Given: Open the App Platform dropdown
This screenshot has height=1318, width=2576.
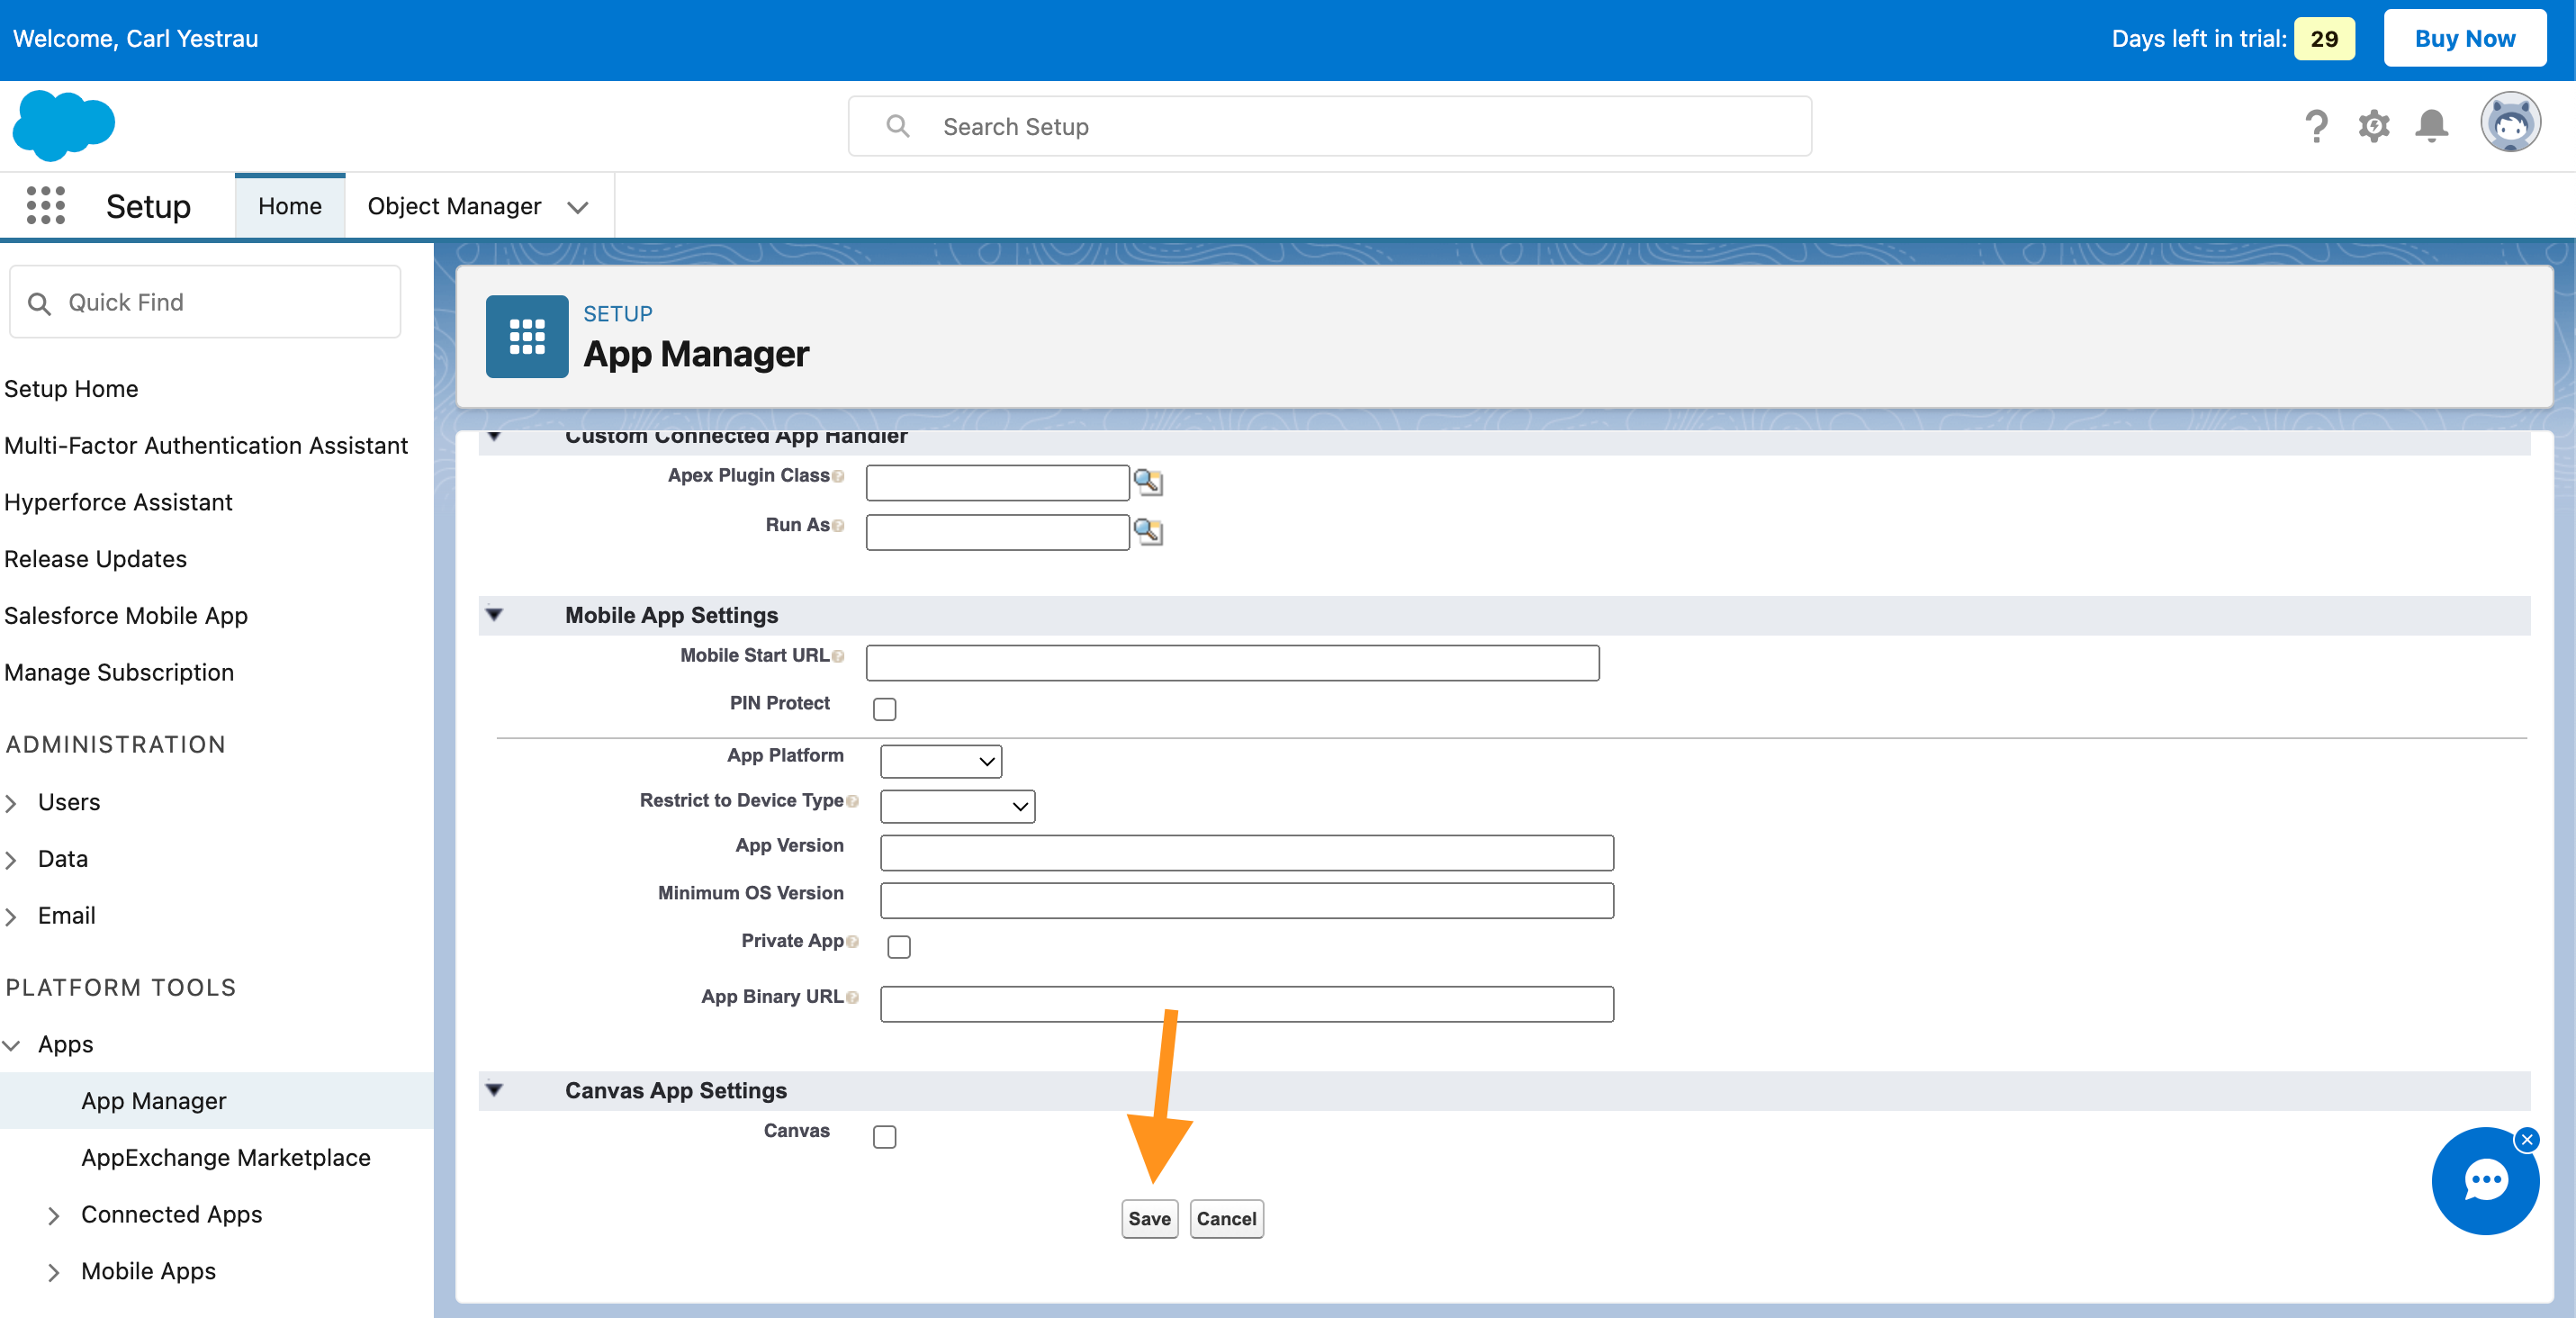Looking at the screenshot, I should 941,761.
